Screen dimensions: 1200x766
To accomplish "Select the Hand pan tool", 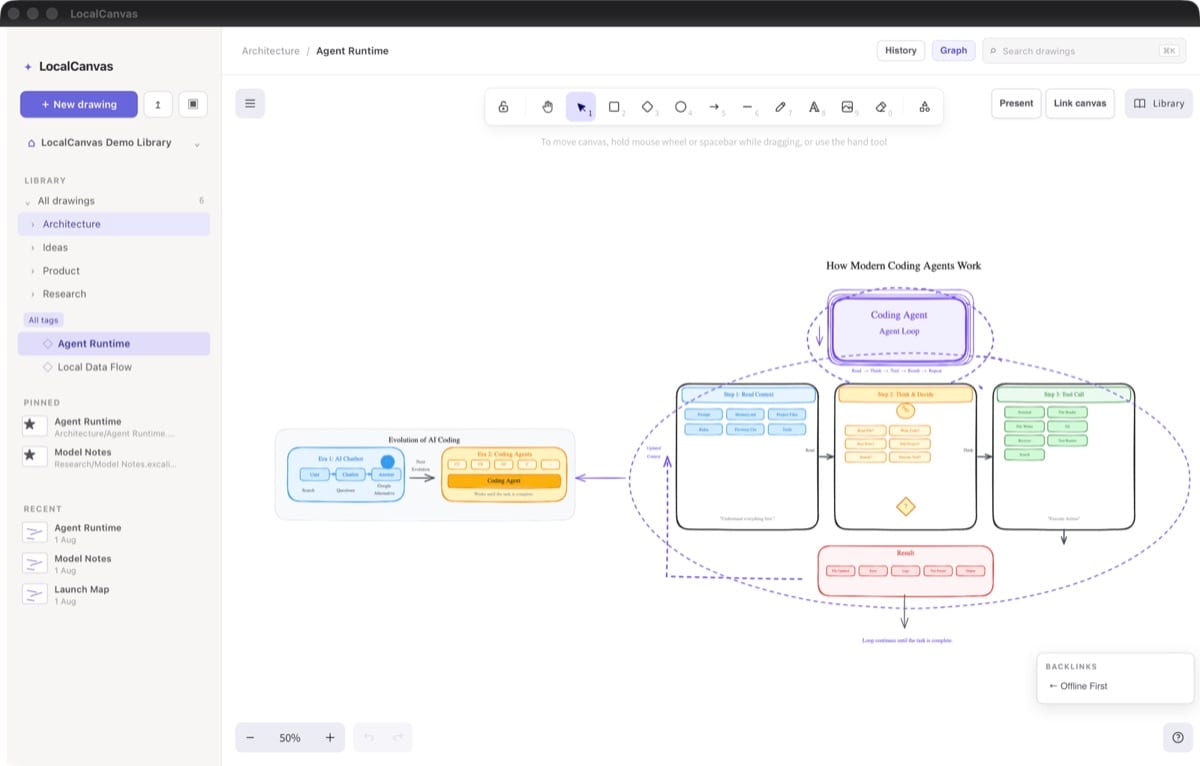I will [548, 107].
